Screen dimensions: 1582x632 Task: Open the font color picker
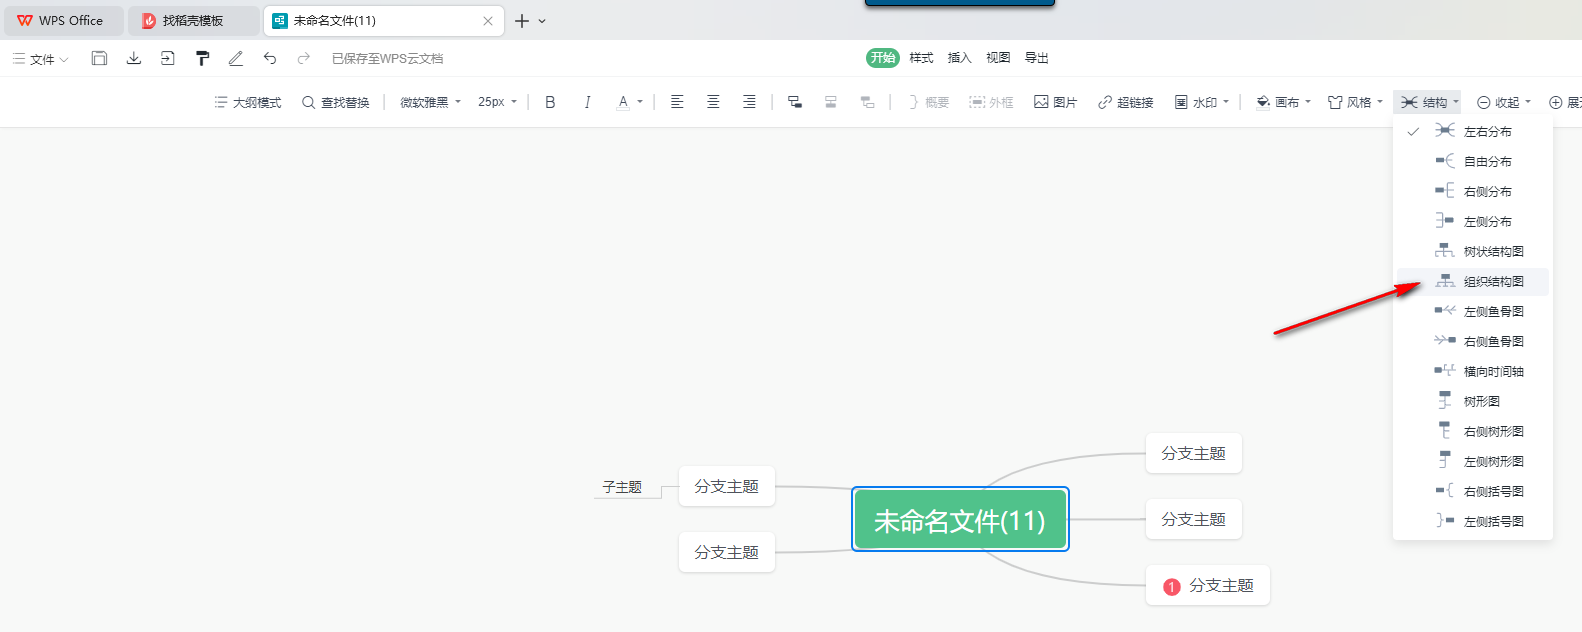630,102
